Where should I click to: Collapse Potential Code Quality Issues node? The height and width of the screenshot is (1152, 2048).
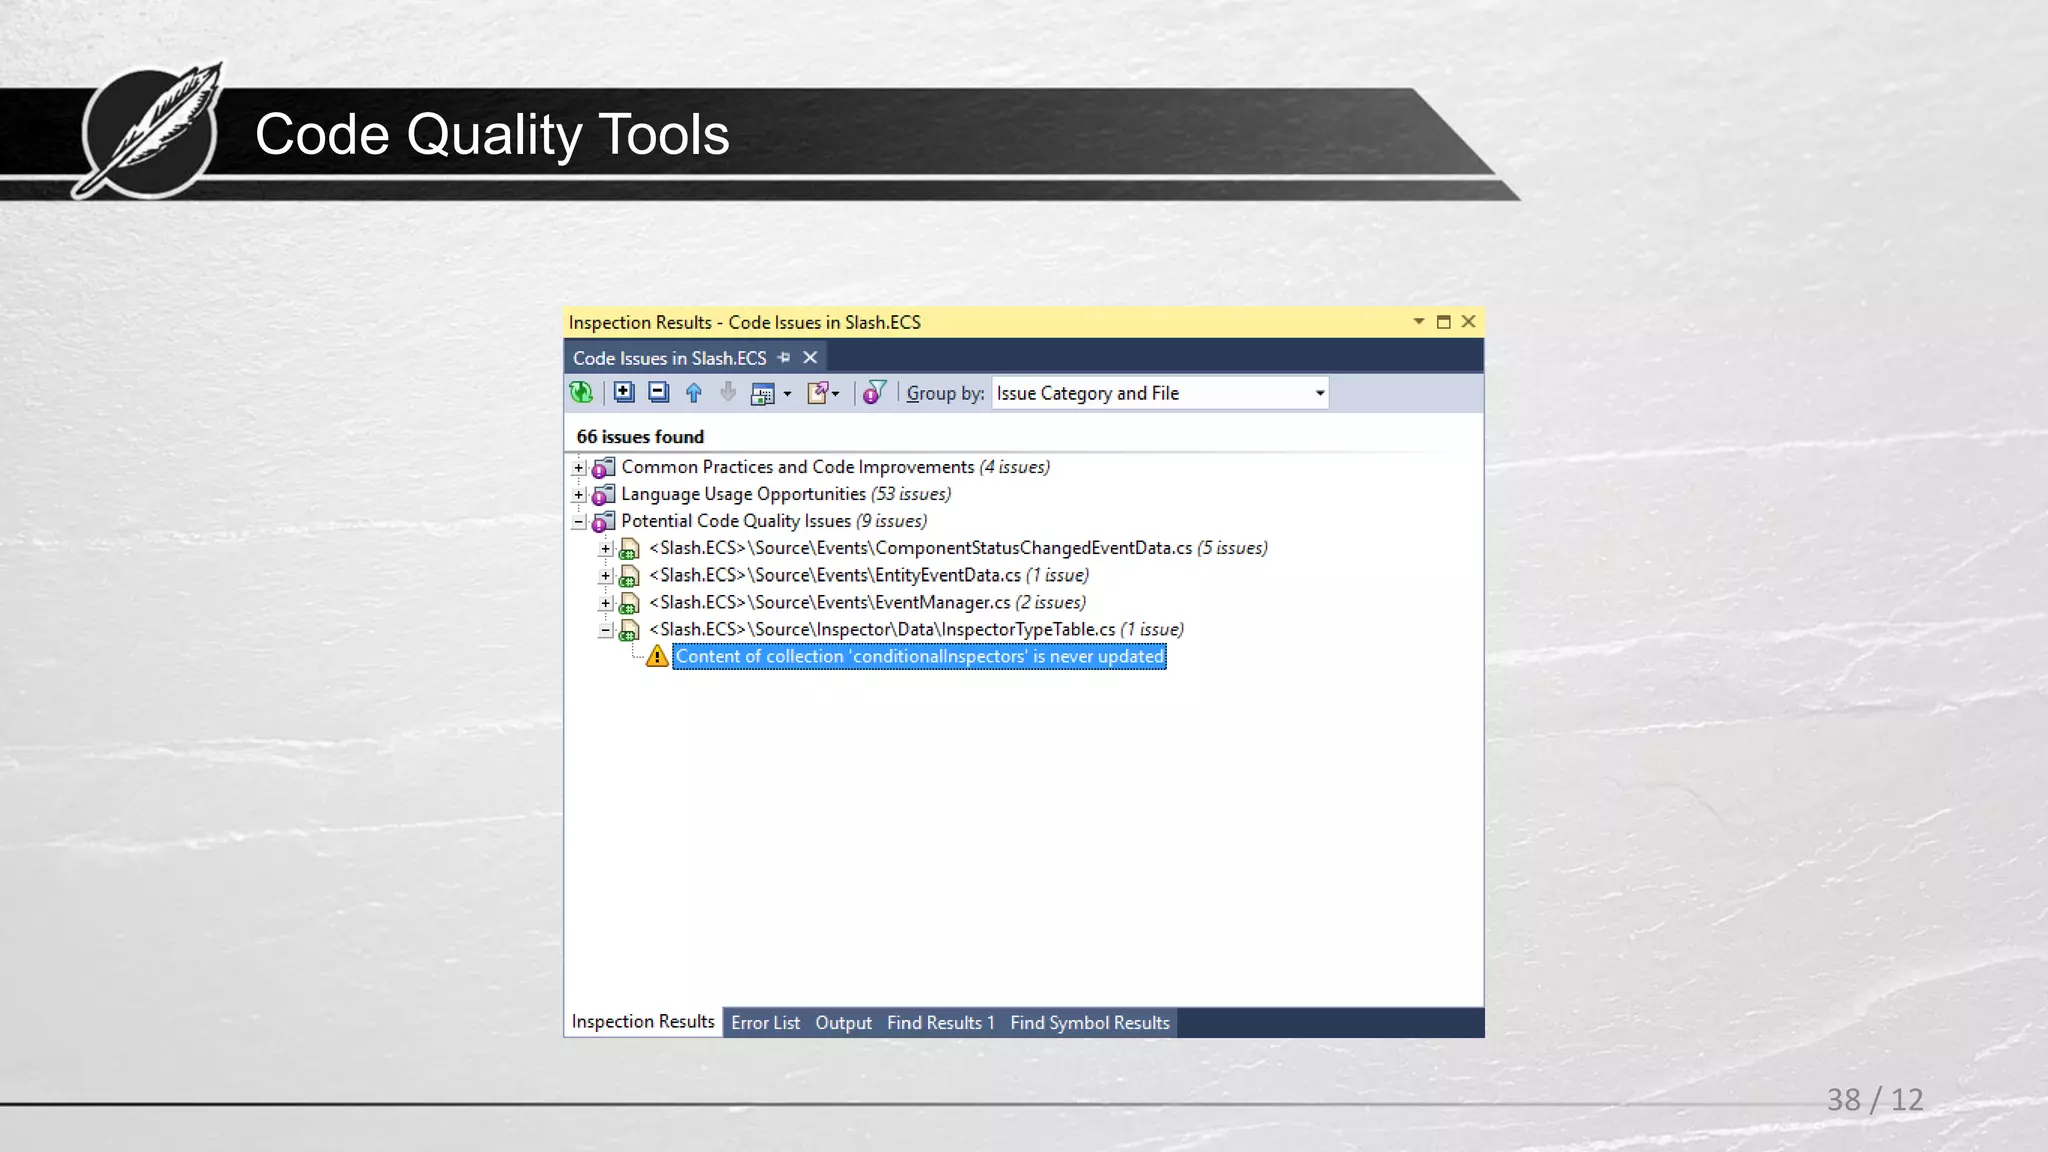coord(578,521)
